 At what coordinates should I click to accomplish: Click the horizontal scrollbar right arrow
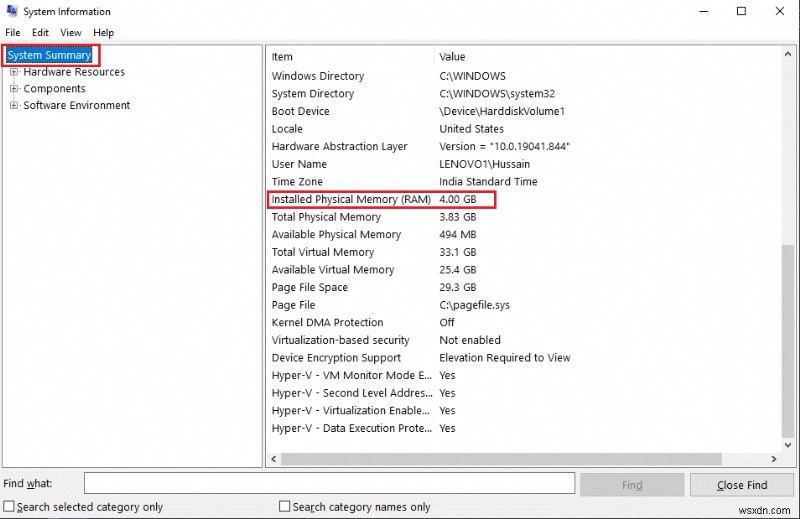774,459
